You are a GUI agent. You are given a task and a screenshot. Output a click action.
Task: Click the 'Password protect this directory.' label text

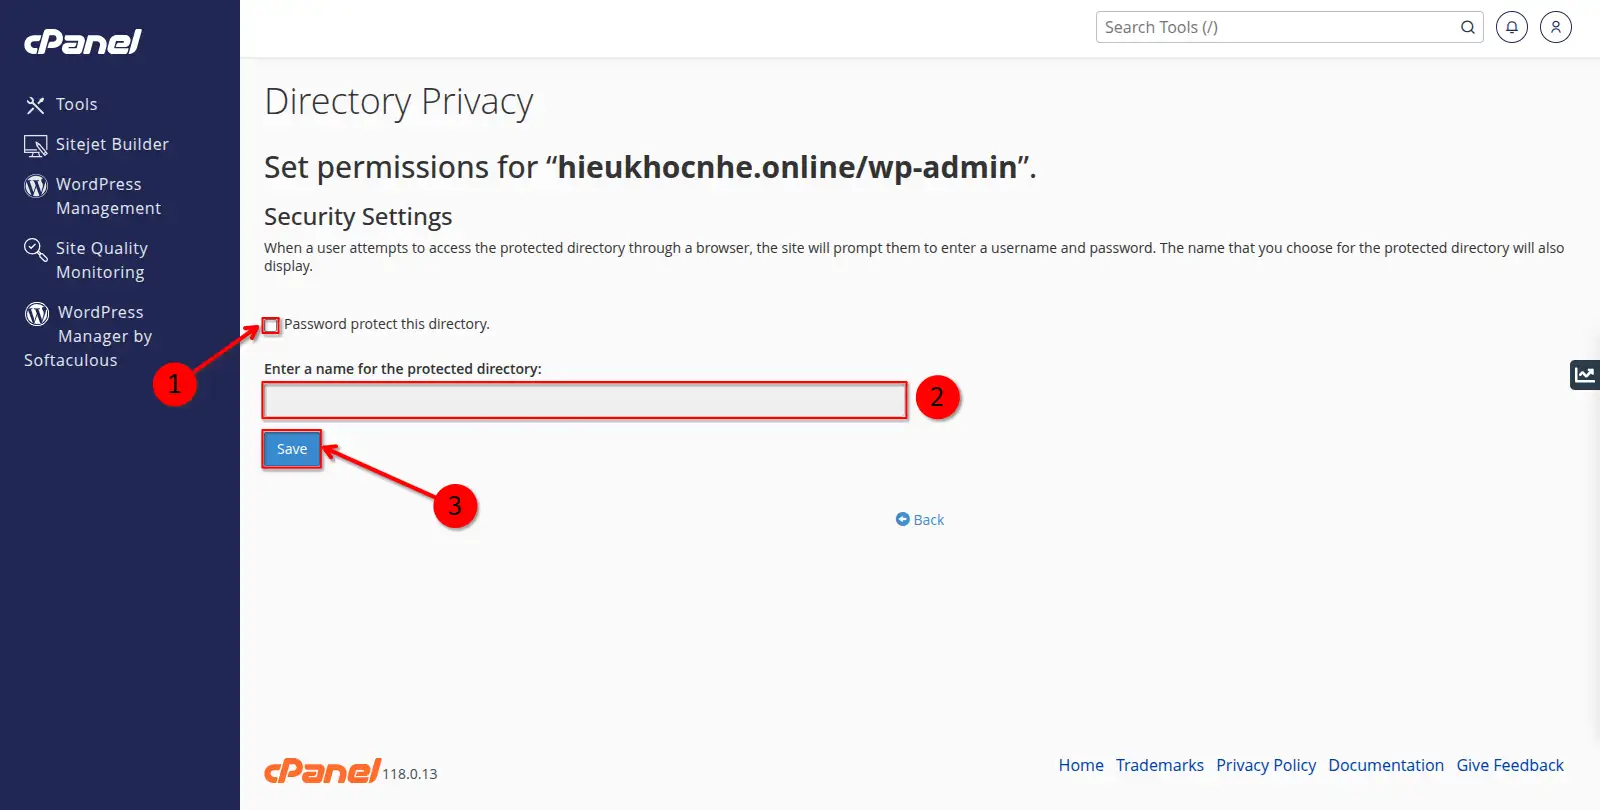point(387,324)
